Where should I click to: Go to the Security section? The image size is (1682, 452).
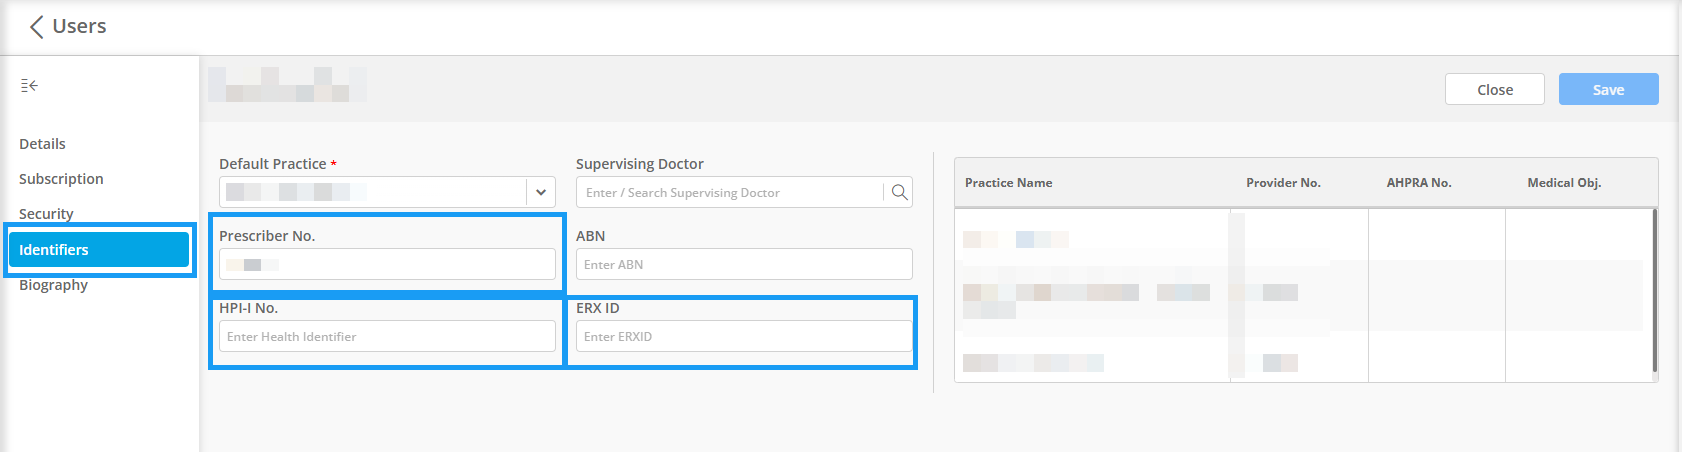pos(46,214)
